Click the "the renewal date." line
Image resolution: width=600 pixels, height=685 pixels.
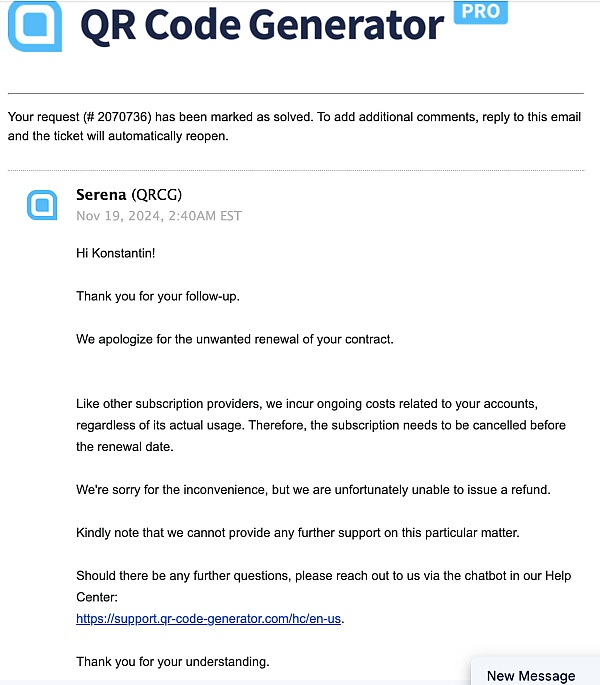click(125, 447)
